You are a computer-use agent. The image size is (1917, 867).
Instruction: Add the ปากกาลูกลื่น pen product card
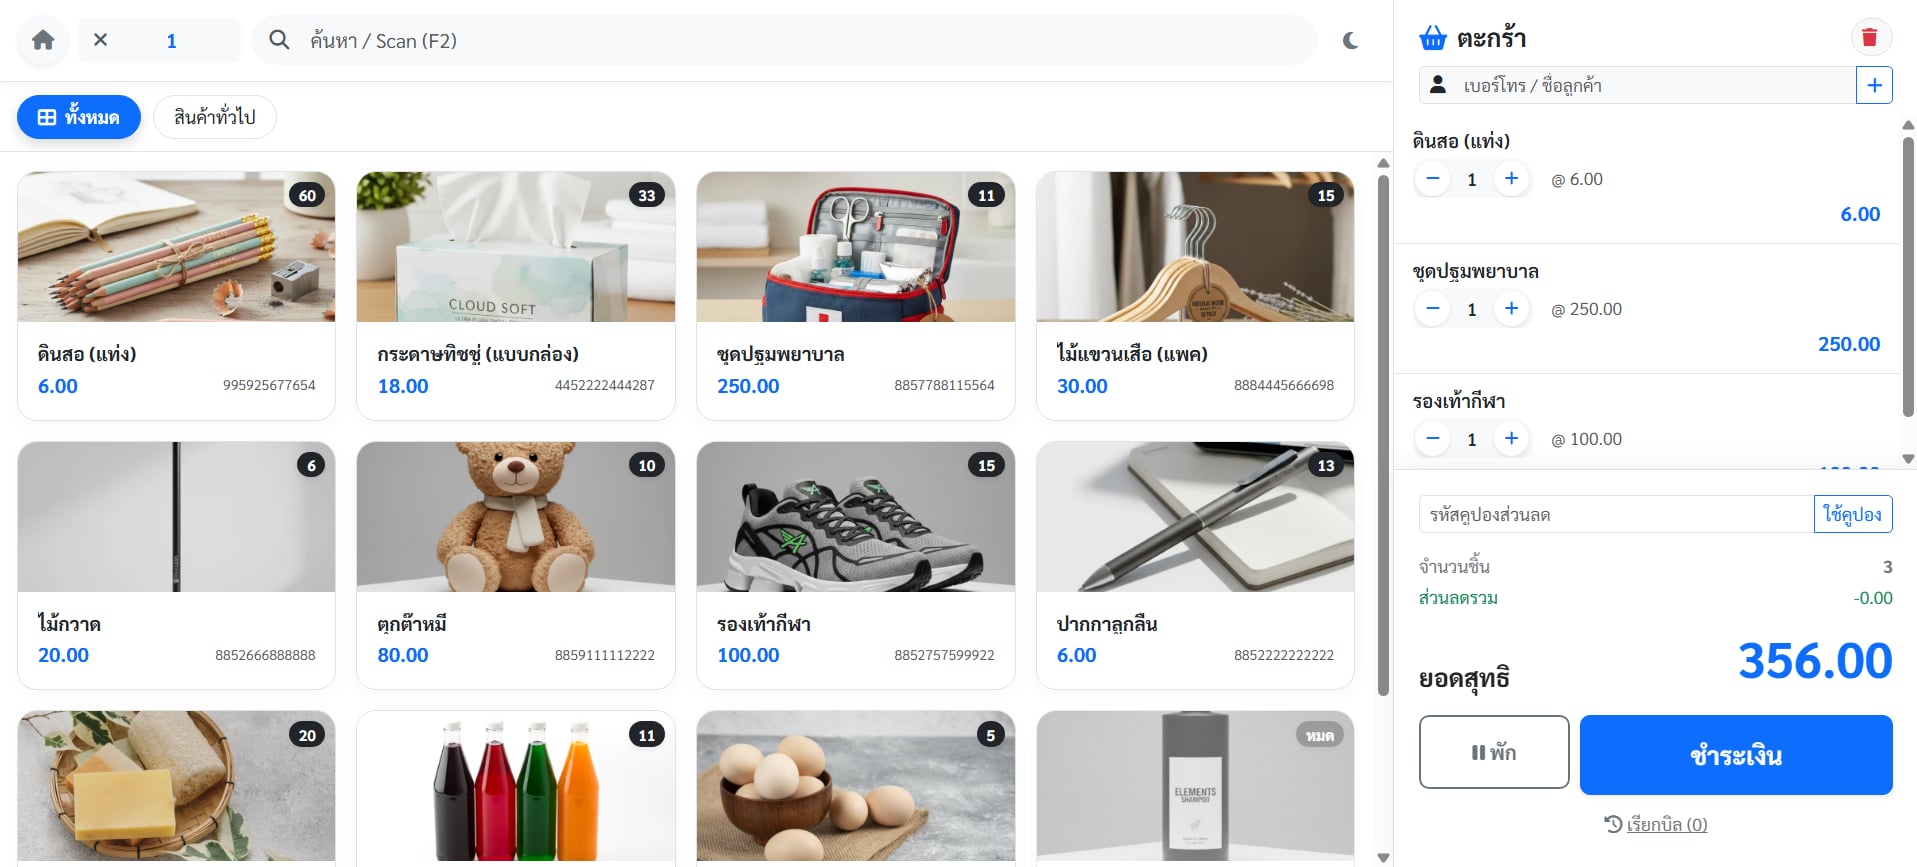point(1195,565)
